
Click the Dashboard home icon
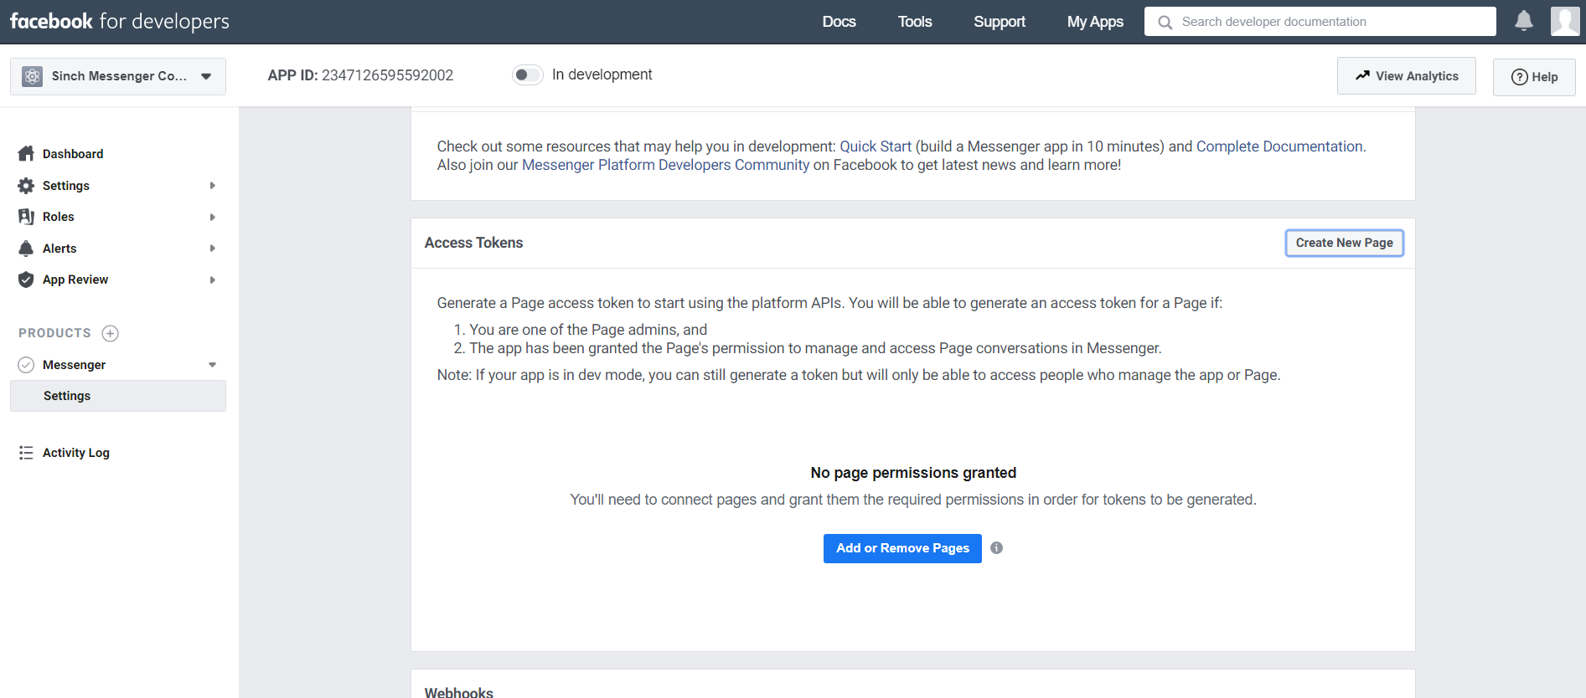coord(26,153)
